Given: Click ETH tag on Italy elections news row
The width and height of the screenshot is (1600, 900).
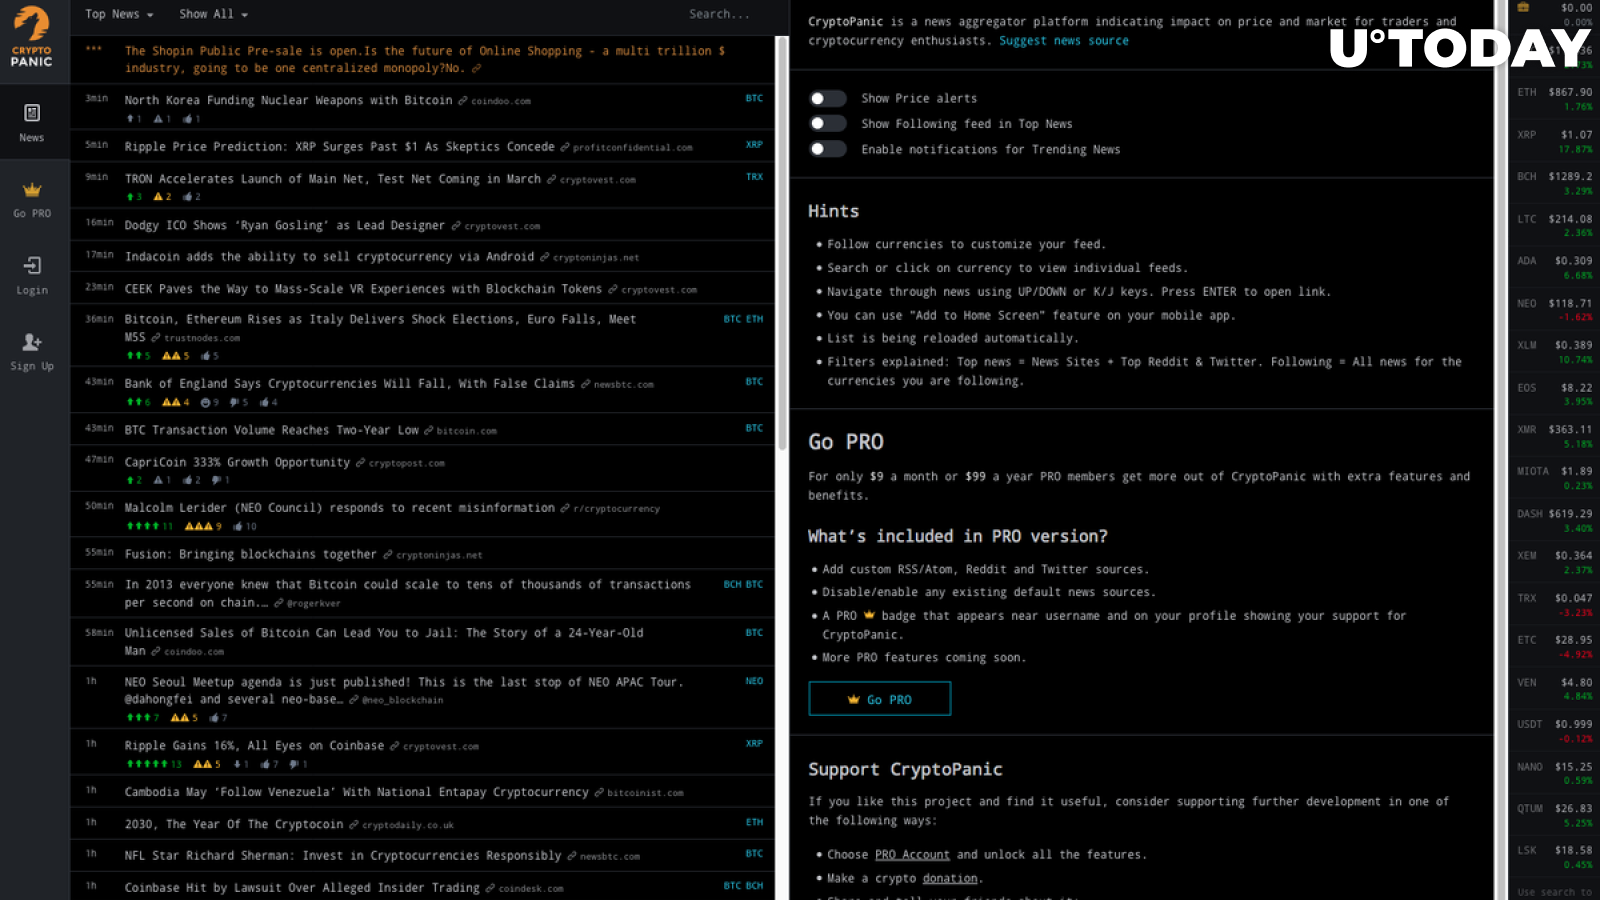Looking at the screenshot, I should [754, 319].
